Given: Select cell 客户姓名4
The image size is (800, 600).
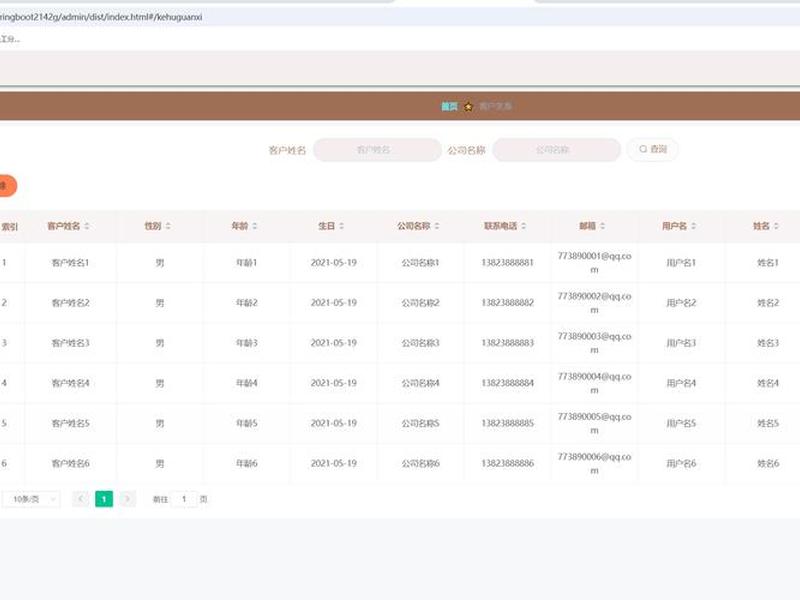Looking at the screenshot, I should click(x=70, y=383).
